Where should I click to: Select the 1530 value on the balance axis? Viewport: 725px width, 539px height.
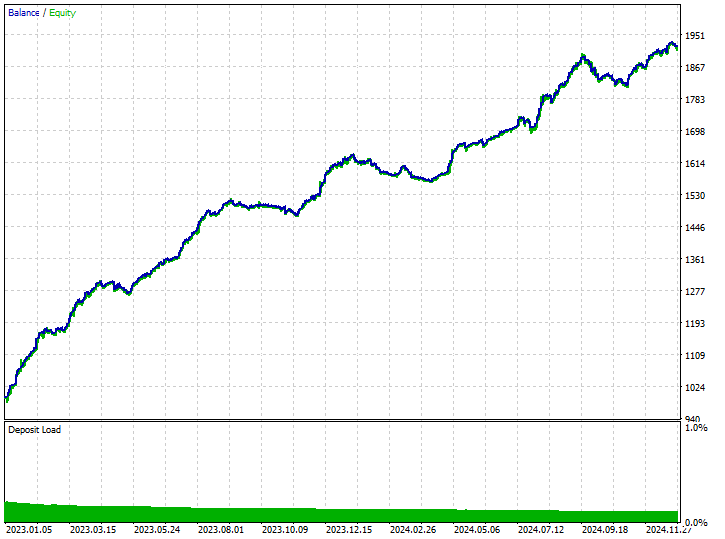(x=695, y=196)
